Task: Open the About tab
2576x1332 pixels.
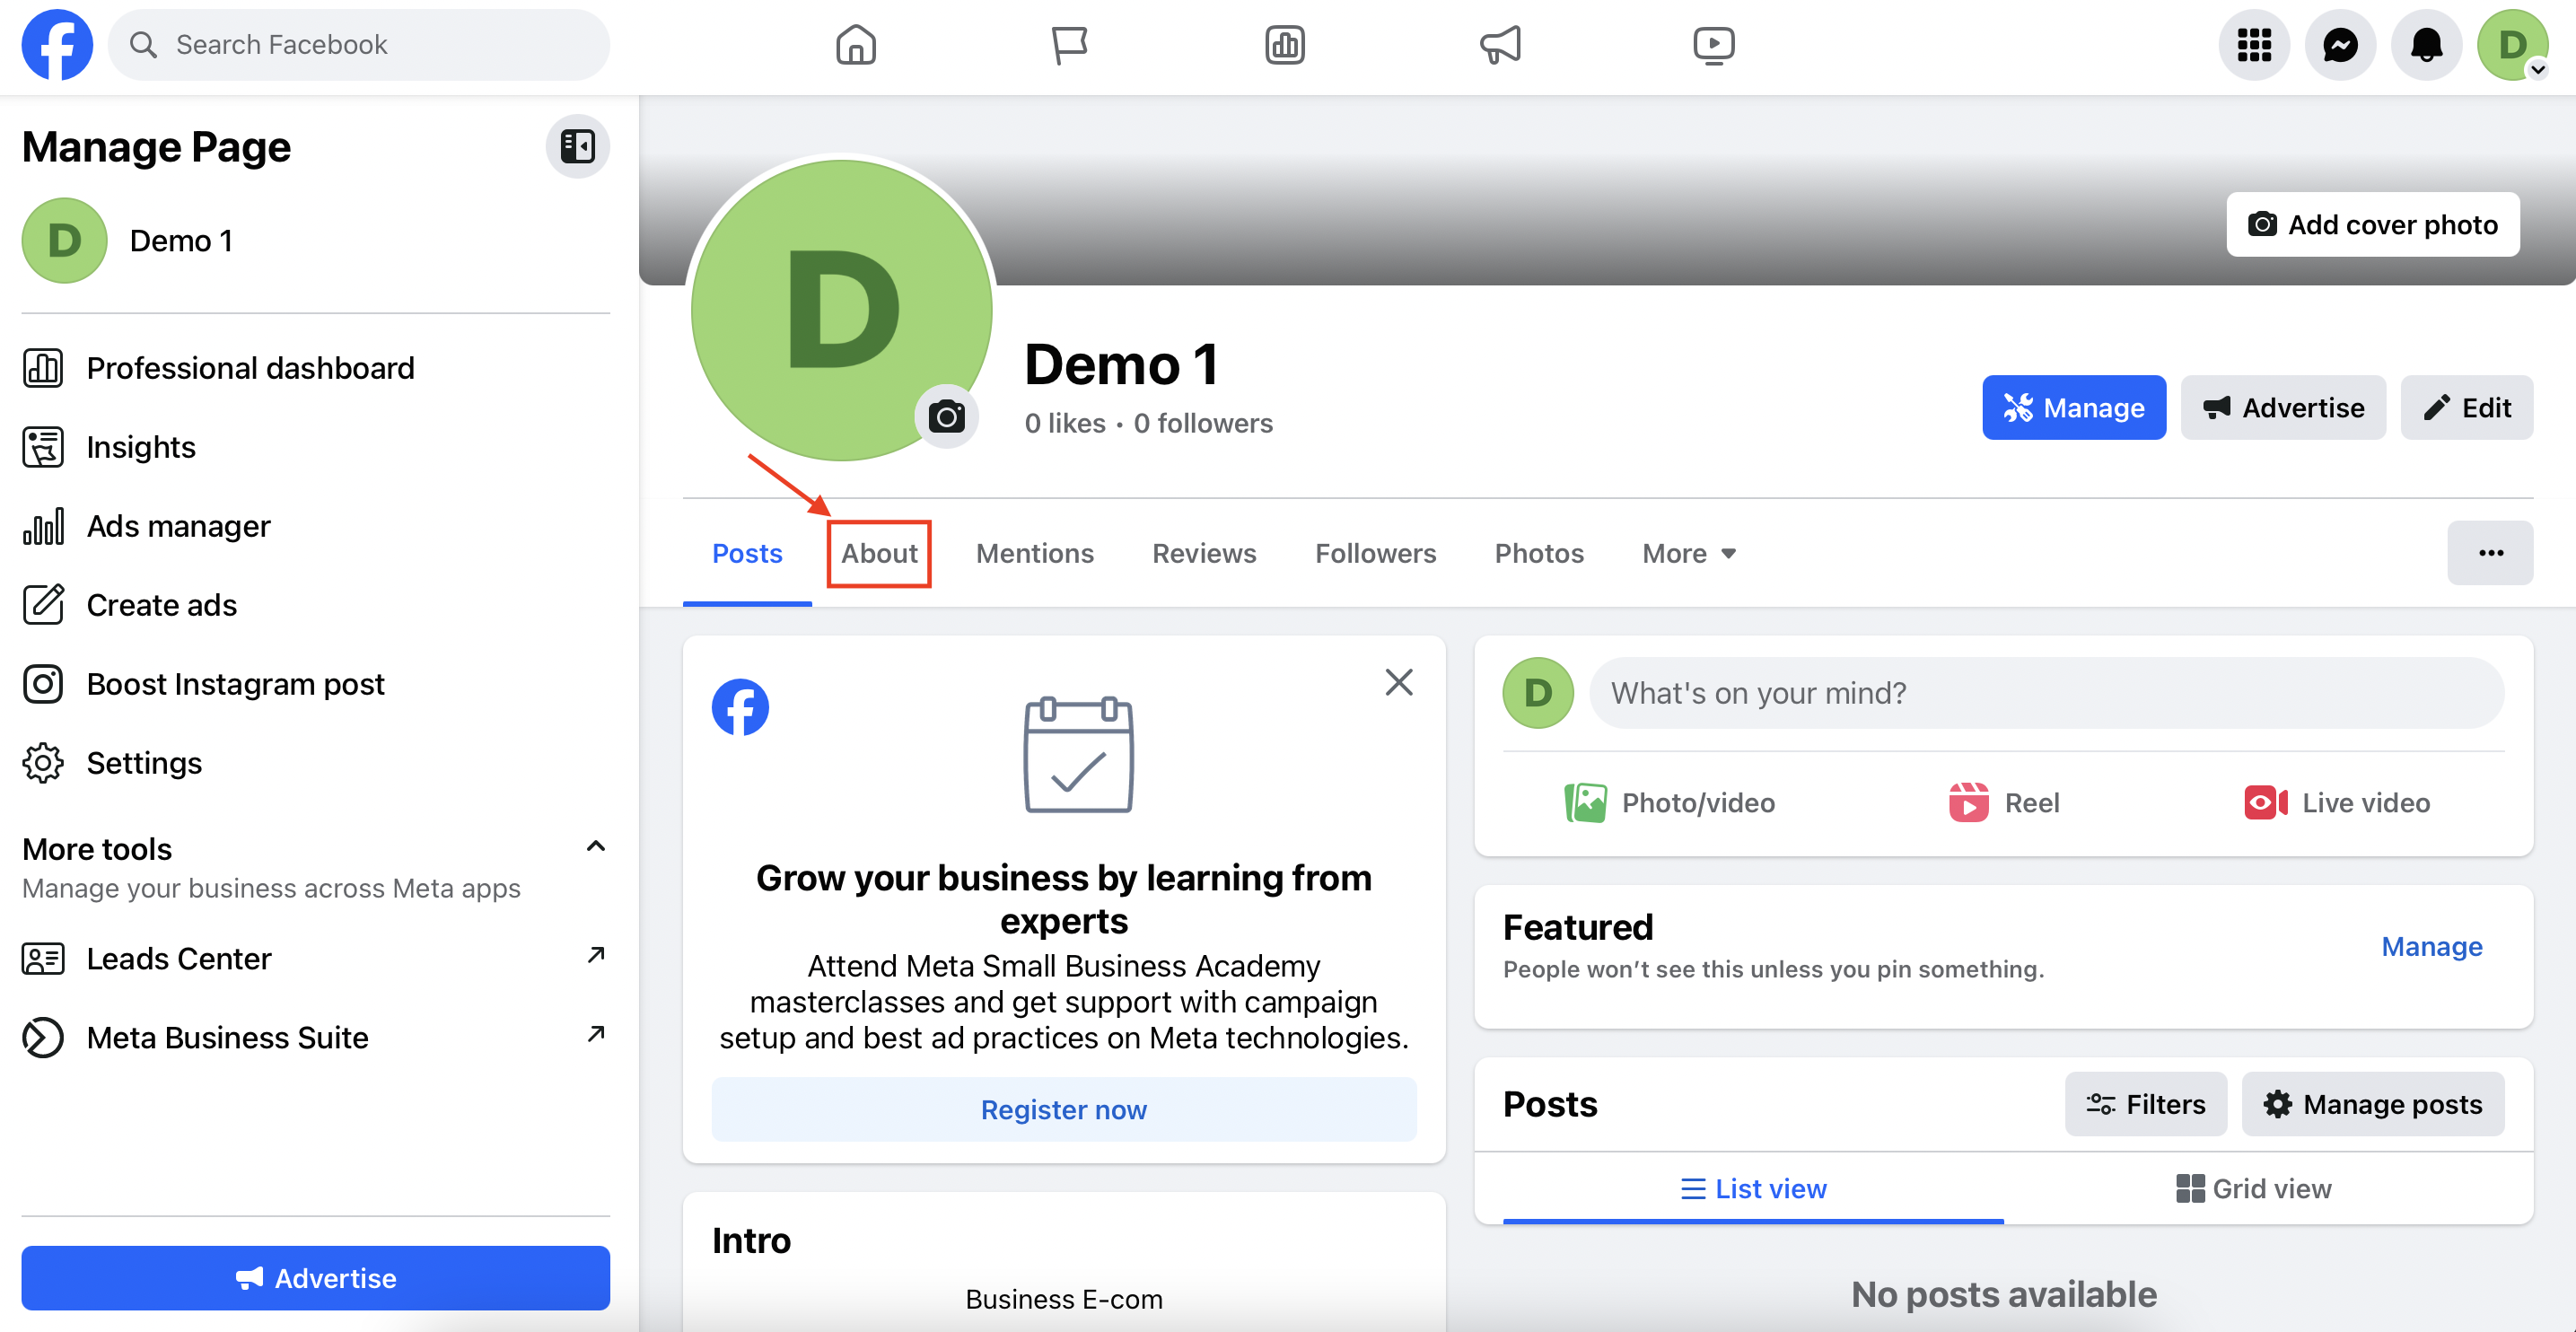Action: pyautogui.click(x=879, y=553)
